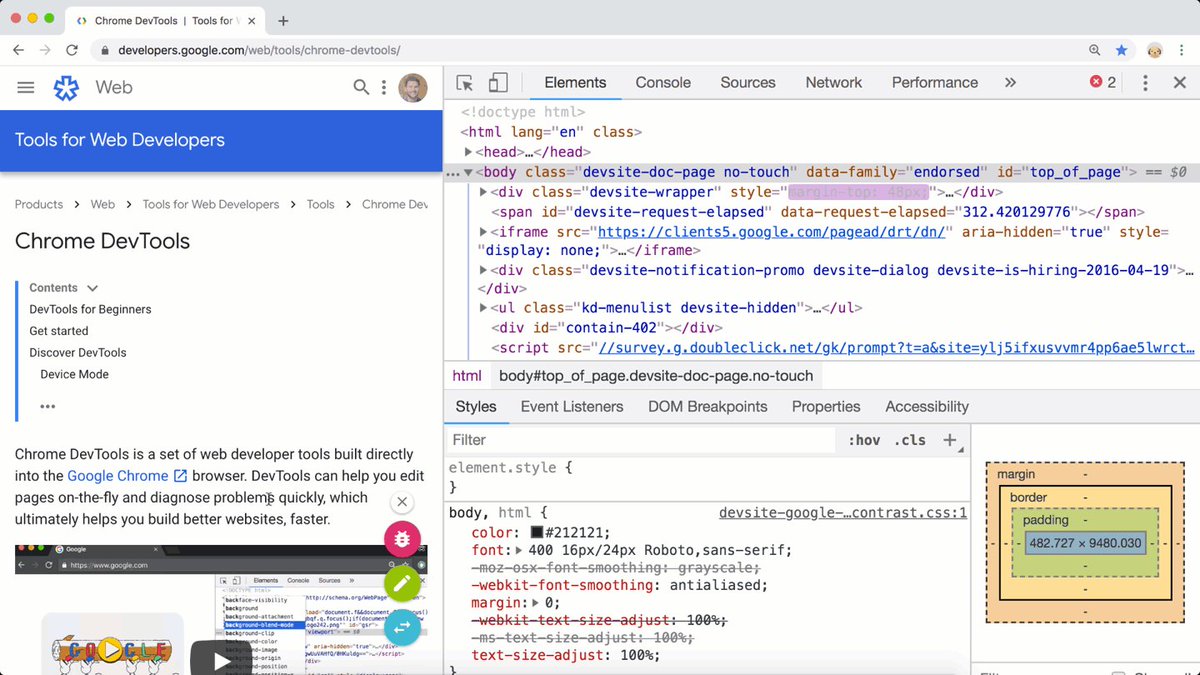1200x675 pixels.
Task: Jump to Discover DevTools section
Action: tap(78, 353)
